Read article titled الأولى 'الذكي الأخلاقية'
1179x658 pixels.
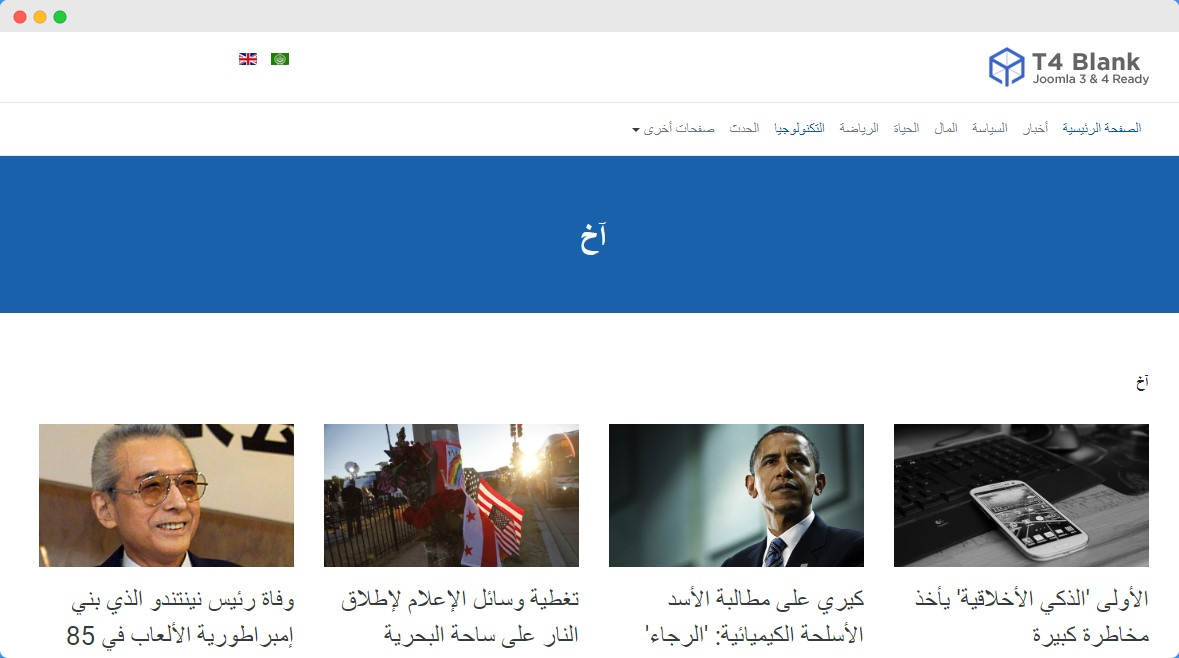click(x=1032, y=617)
